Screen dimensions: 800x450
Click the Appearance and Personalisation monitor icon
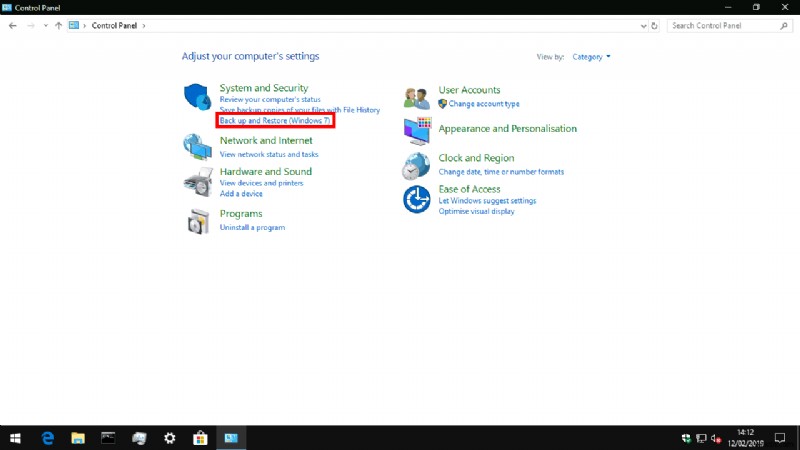(x=417, y=131)
